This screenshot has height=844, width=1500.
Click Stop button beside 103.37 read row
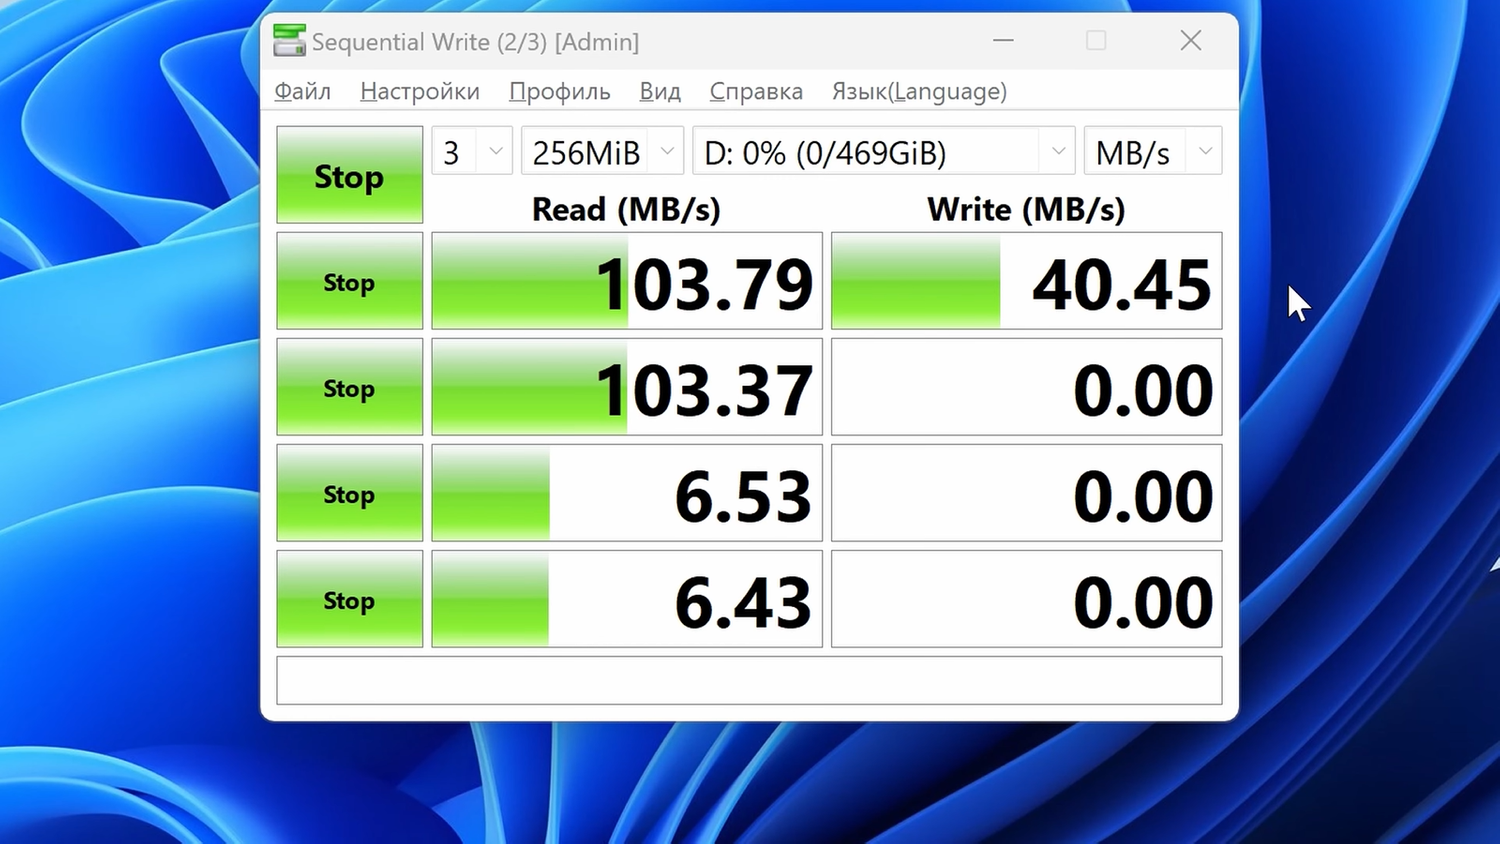coord(349,387)
